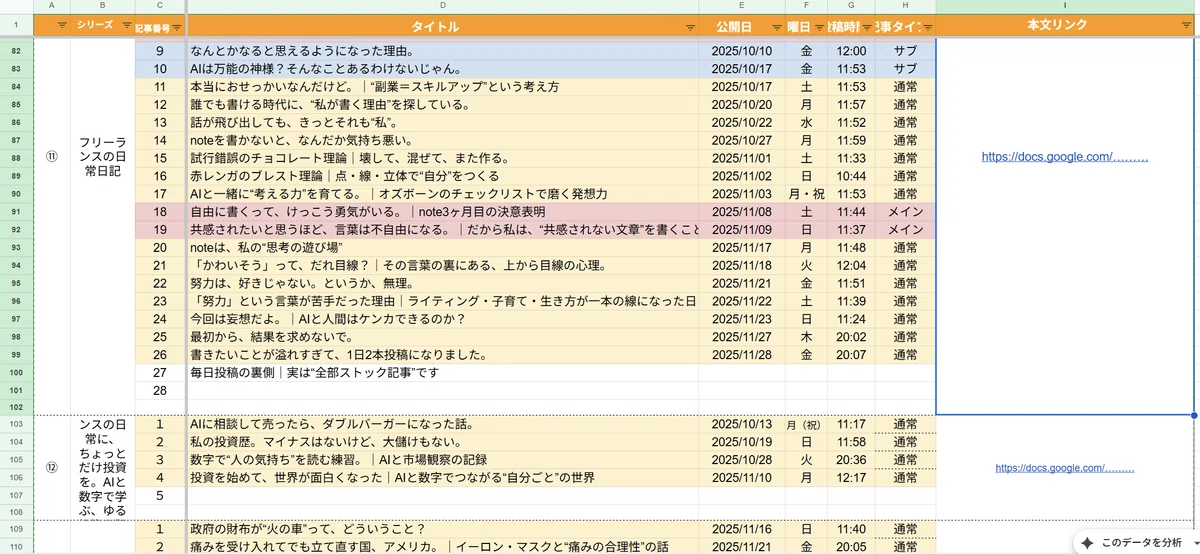The height and width of the screenshot is (554, 1200).
Task: Click weekday cell '月（祝）'
Action: 806,424
